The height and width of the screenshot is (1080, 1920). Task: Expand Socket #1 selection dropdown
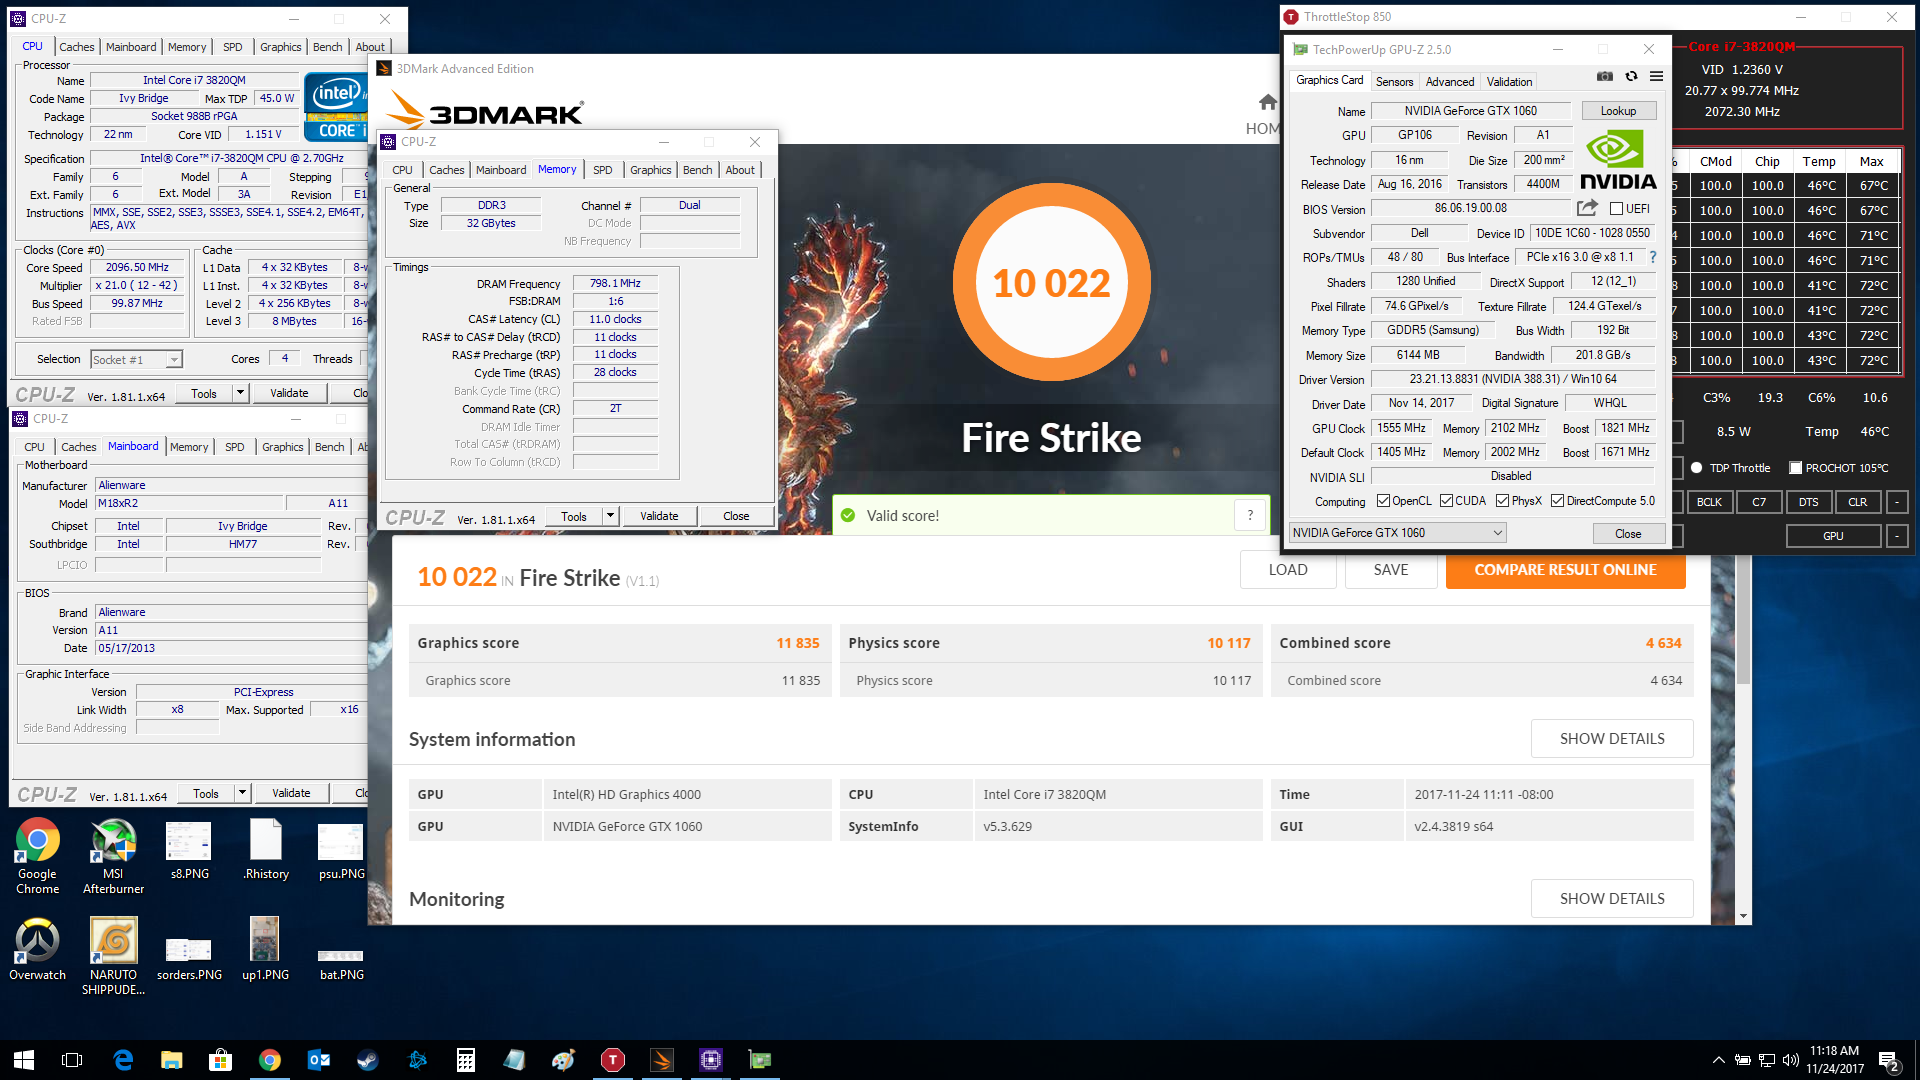[174, 360]
